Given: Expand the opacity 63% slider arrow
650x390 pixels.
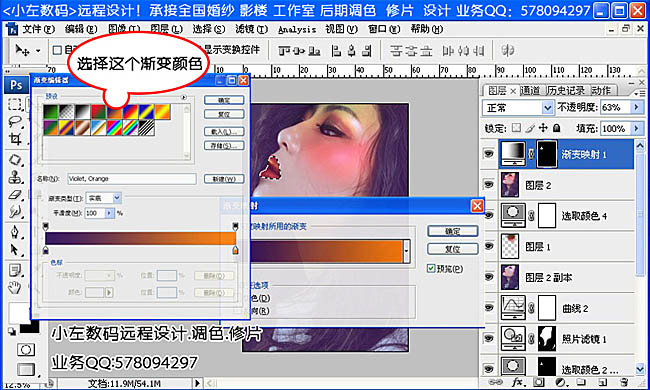Looking at the screenshot, I should pyautogui.click(x=636, y=107).
